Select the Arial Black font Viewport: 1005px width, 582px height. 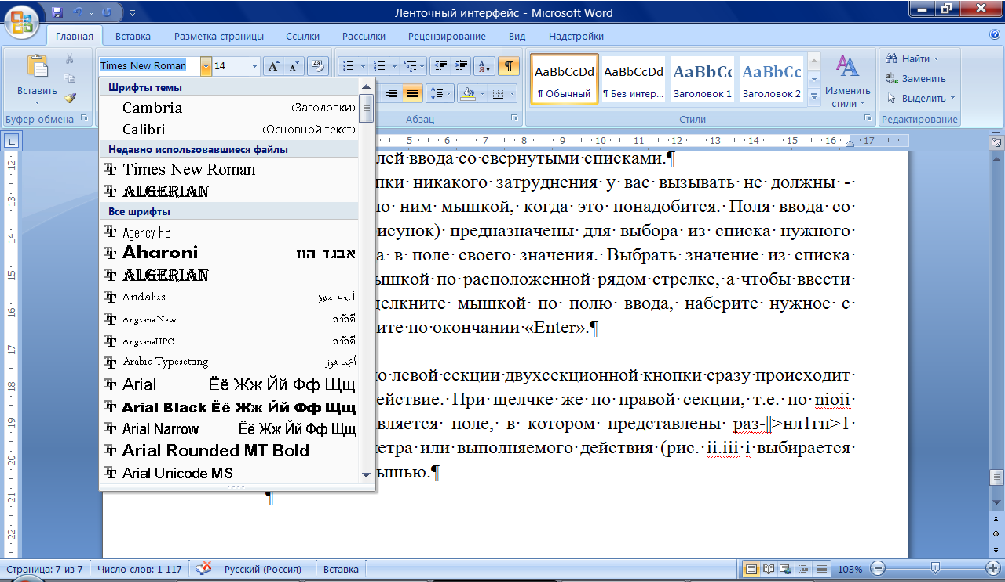[x=229, y=407]
